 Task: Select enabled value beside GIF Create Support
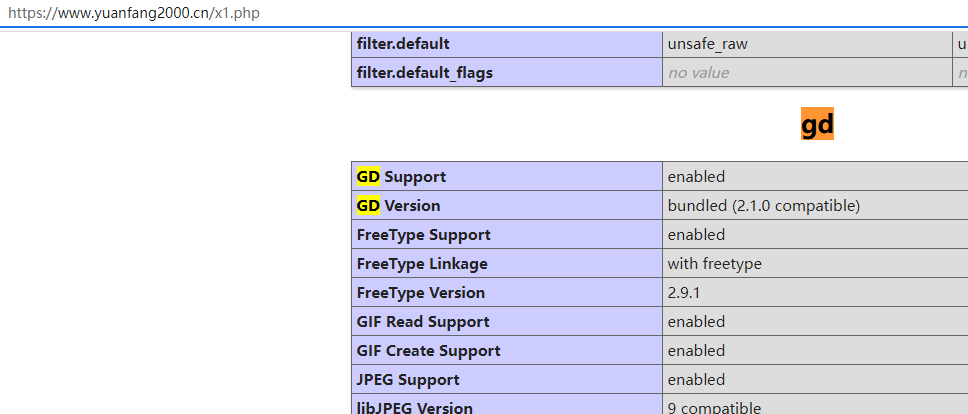pyautogui.click(x=696, y=350)
